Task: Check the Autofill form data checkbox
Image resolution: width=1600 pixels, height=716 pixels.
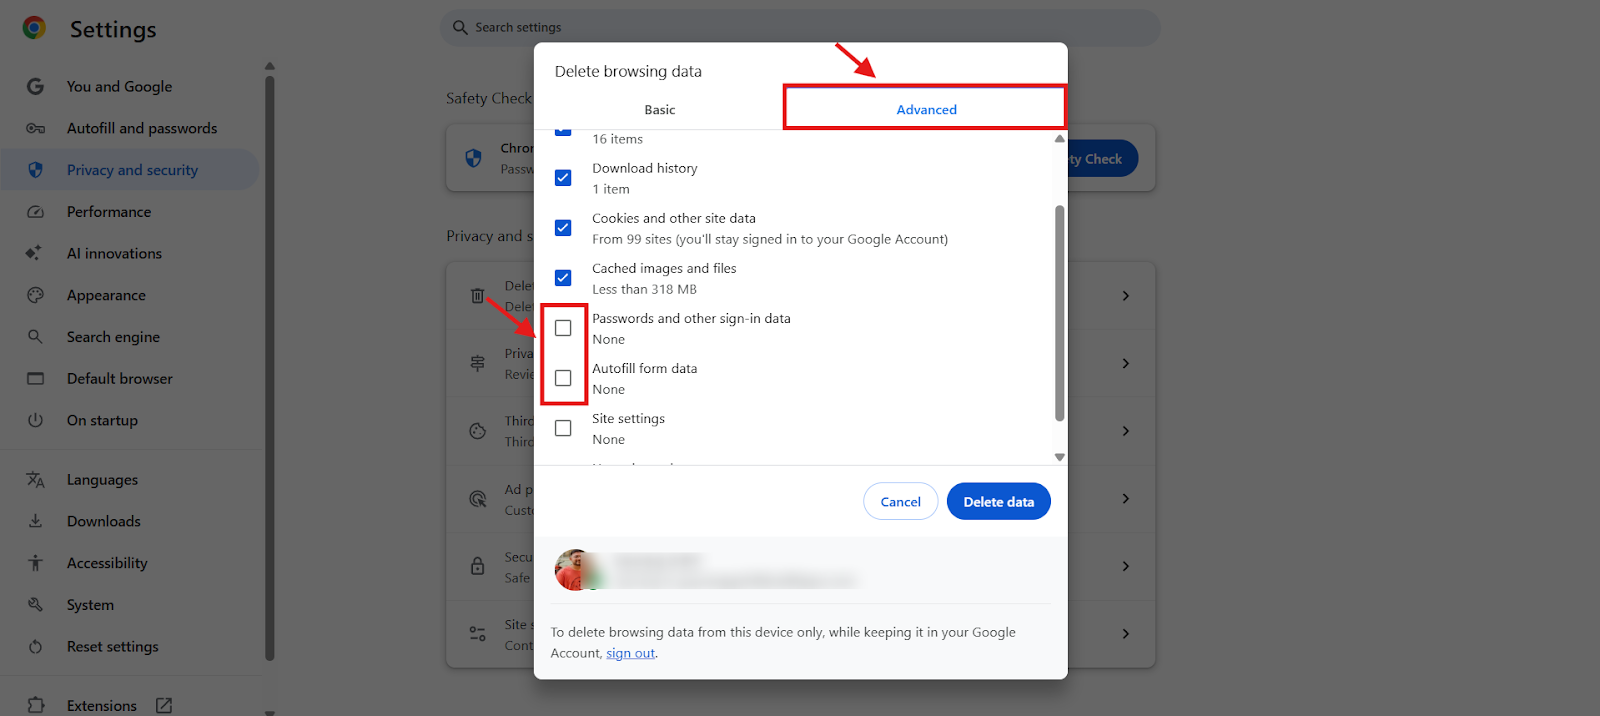Action: 563,378
